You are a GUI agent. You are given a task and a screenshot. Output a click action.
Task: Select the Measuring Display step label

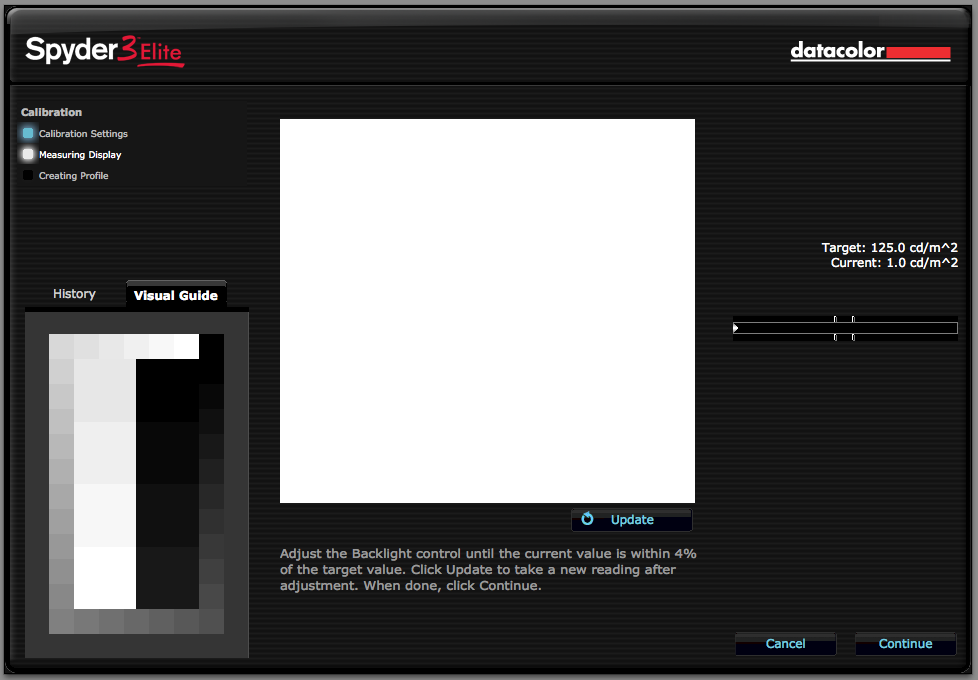[x=80, y=155]
